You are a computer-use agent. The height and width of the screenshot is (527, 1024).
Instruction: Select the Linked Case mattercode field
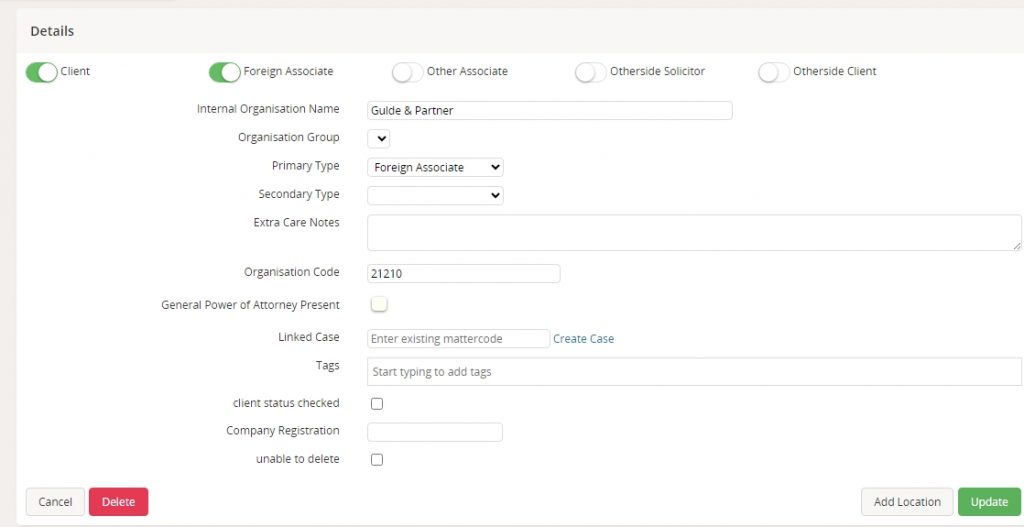coord(458,339)
